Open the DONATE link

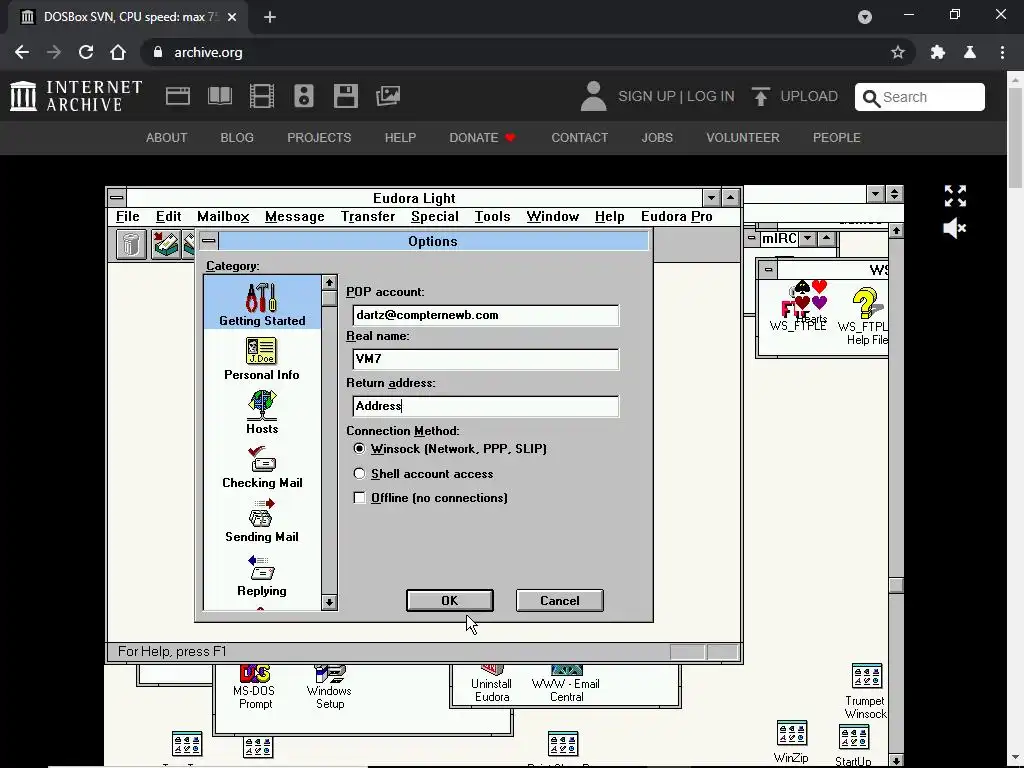point(482,138)
